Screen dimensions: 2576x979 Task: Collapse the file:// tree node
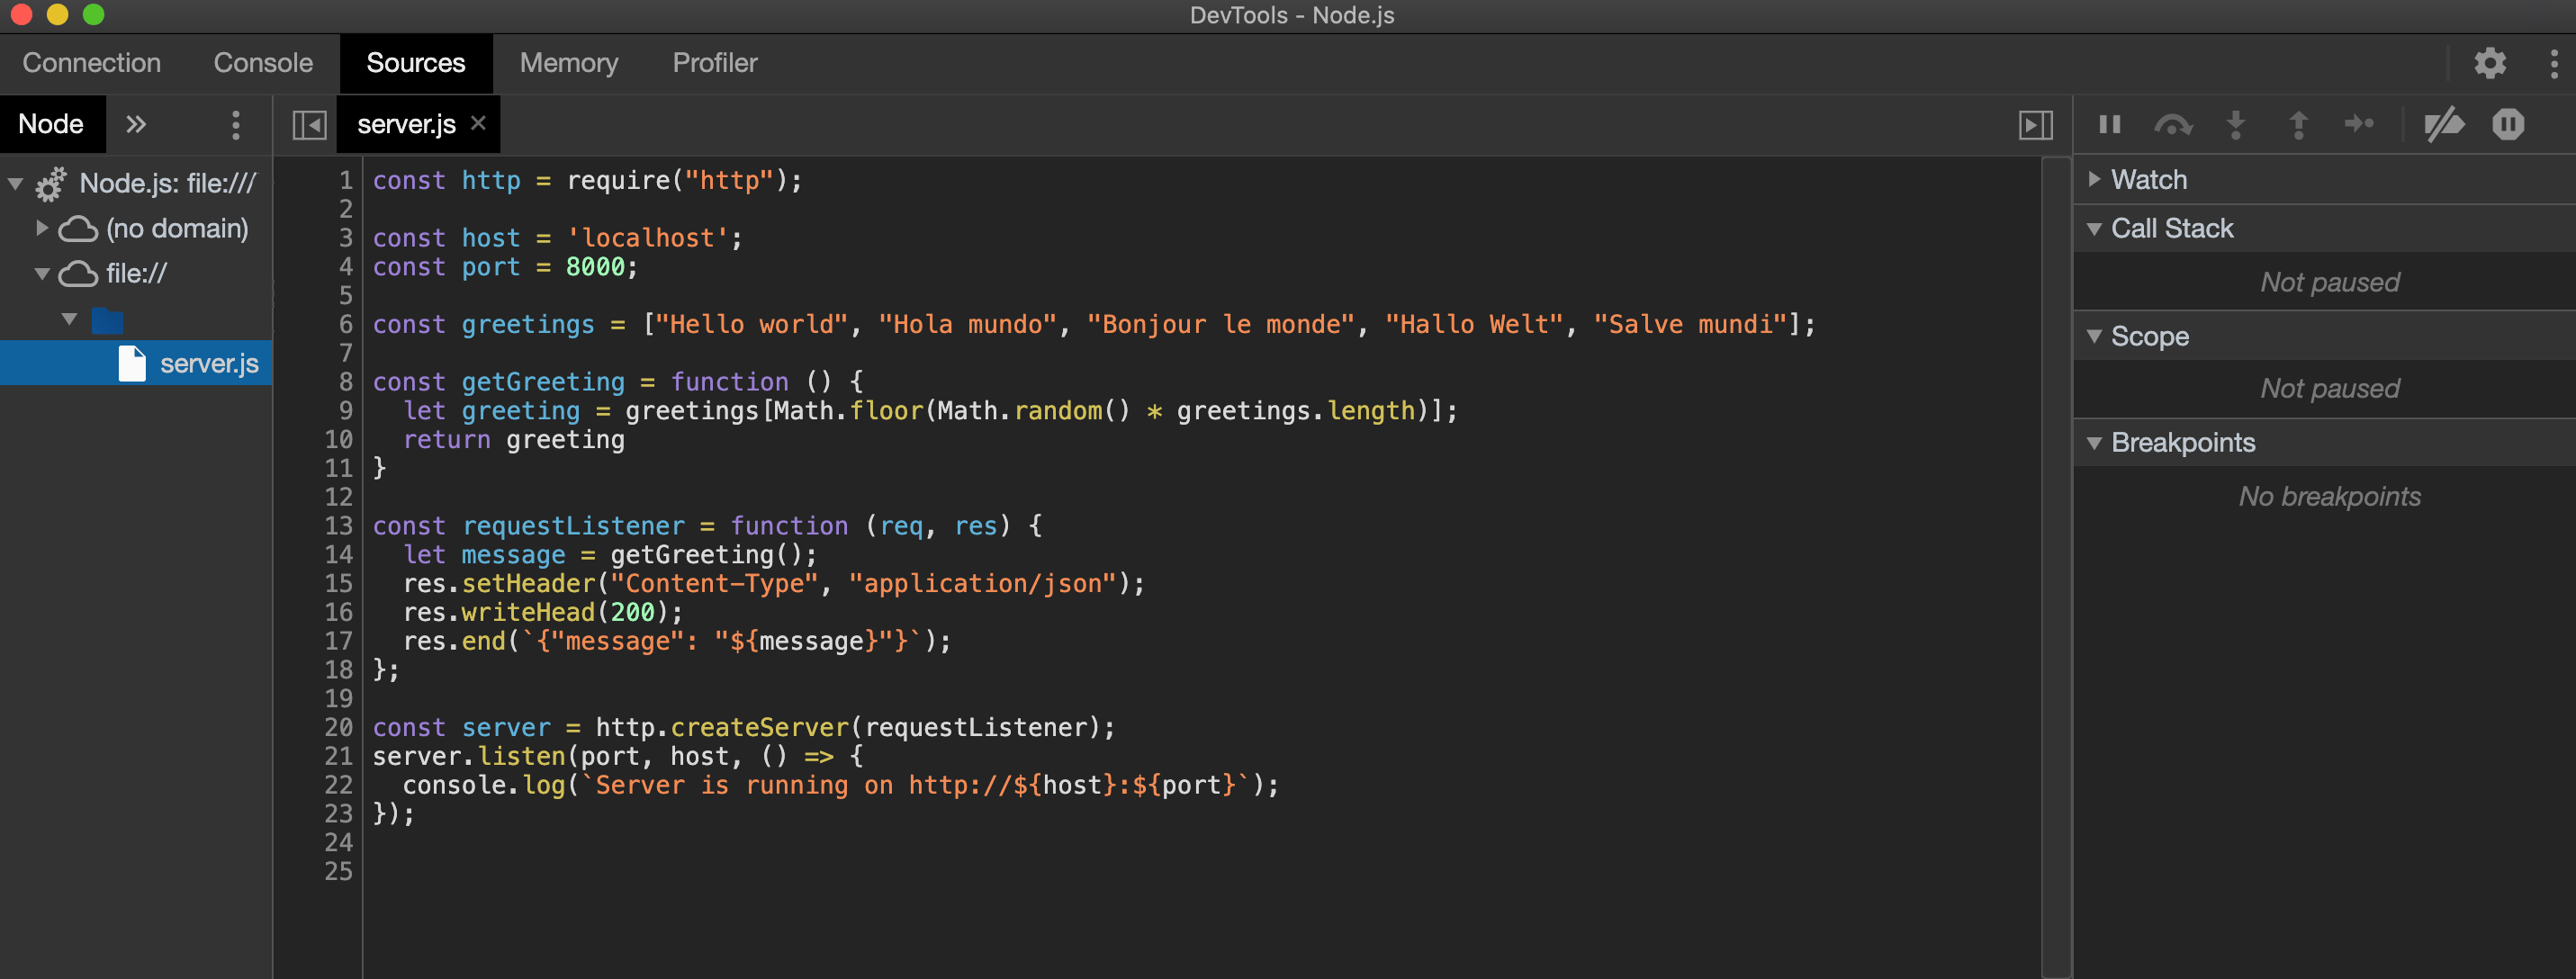pyautogui.click(x=42, y=274)
